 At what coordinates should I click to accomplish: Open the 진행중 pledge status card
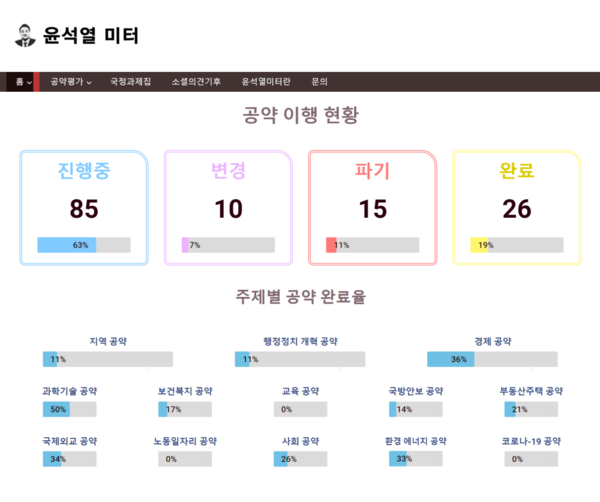coord(84,207)
